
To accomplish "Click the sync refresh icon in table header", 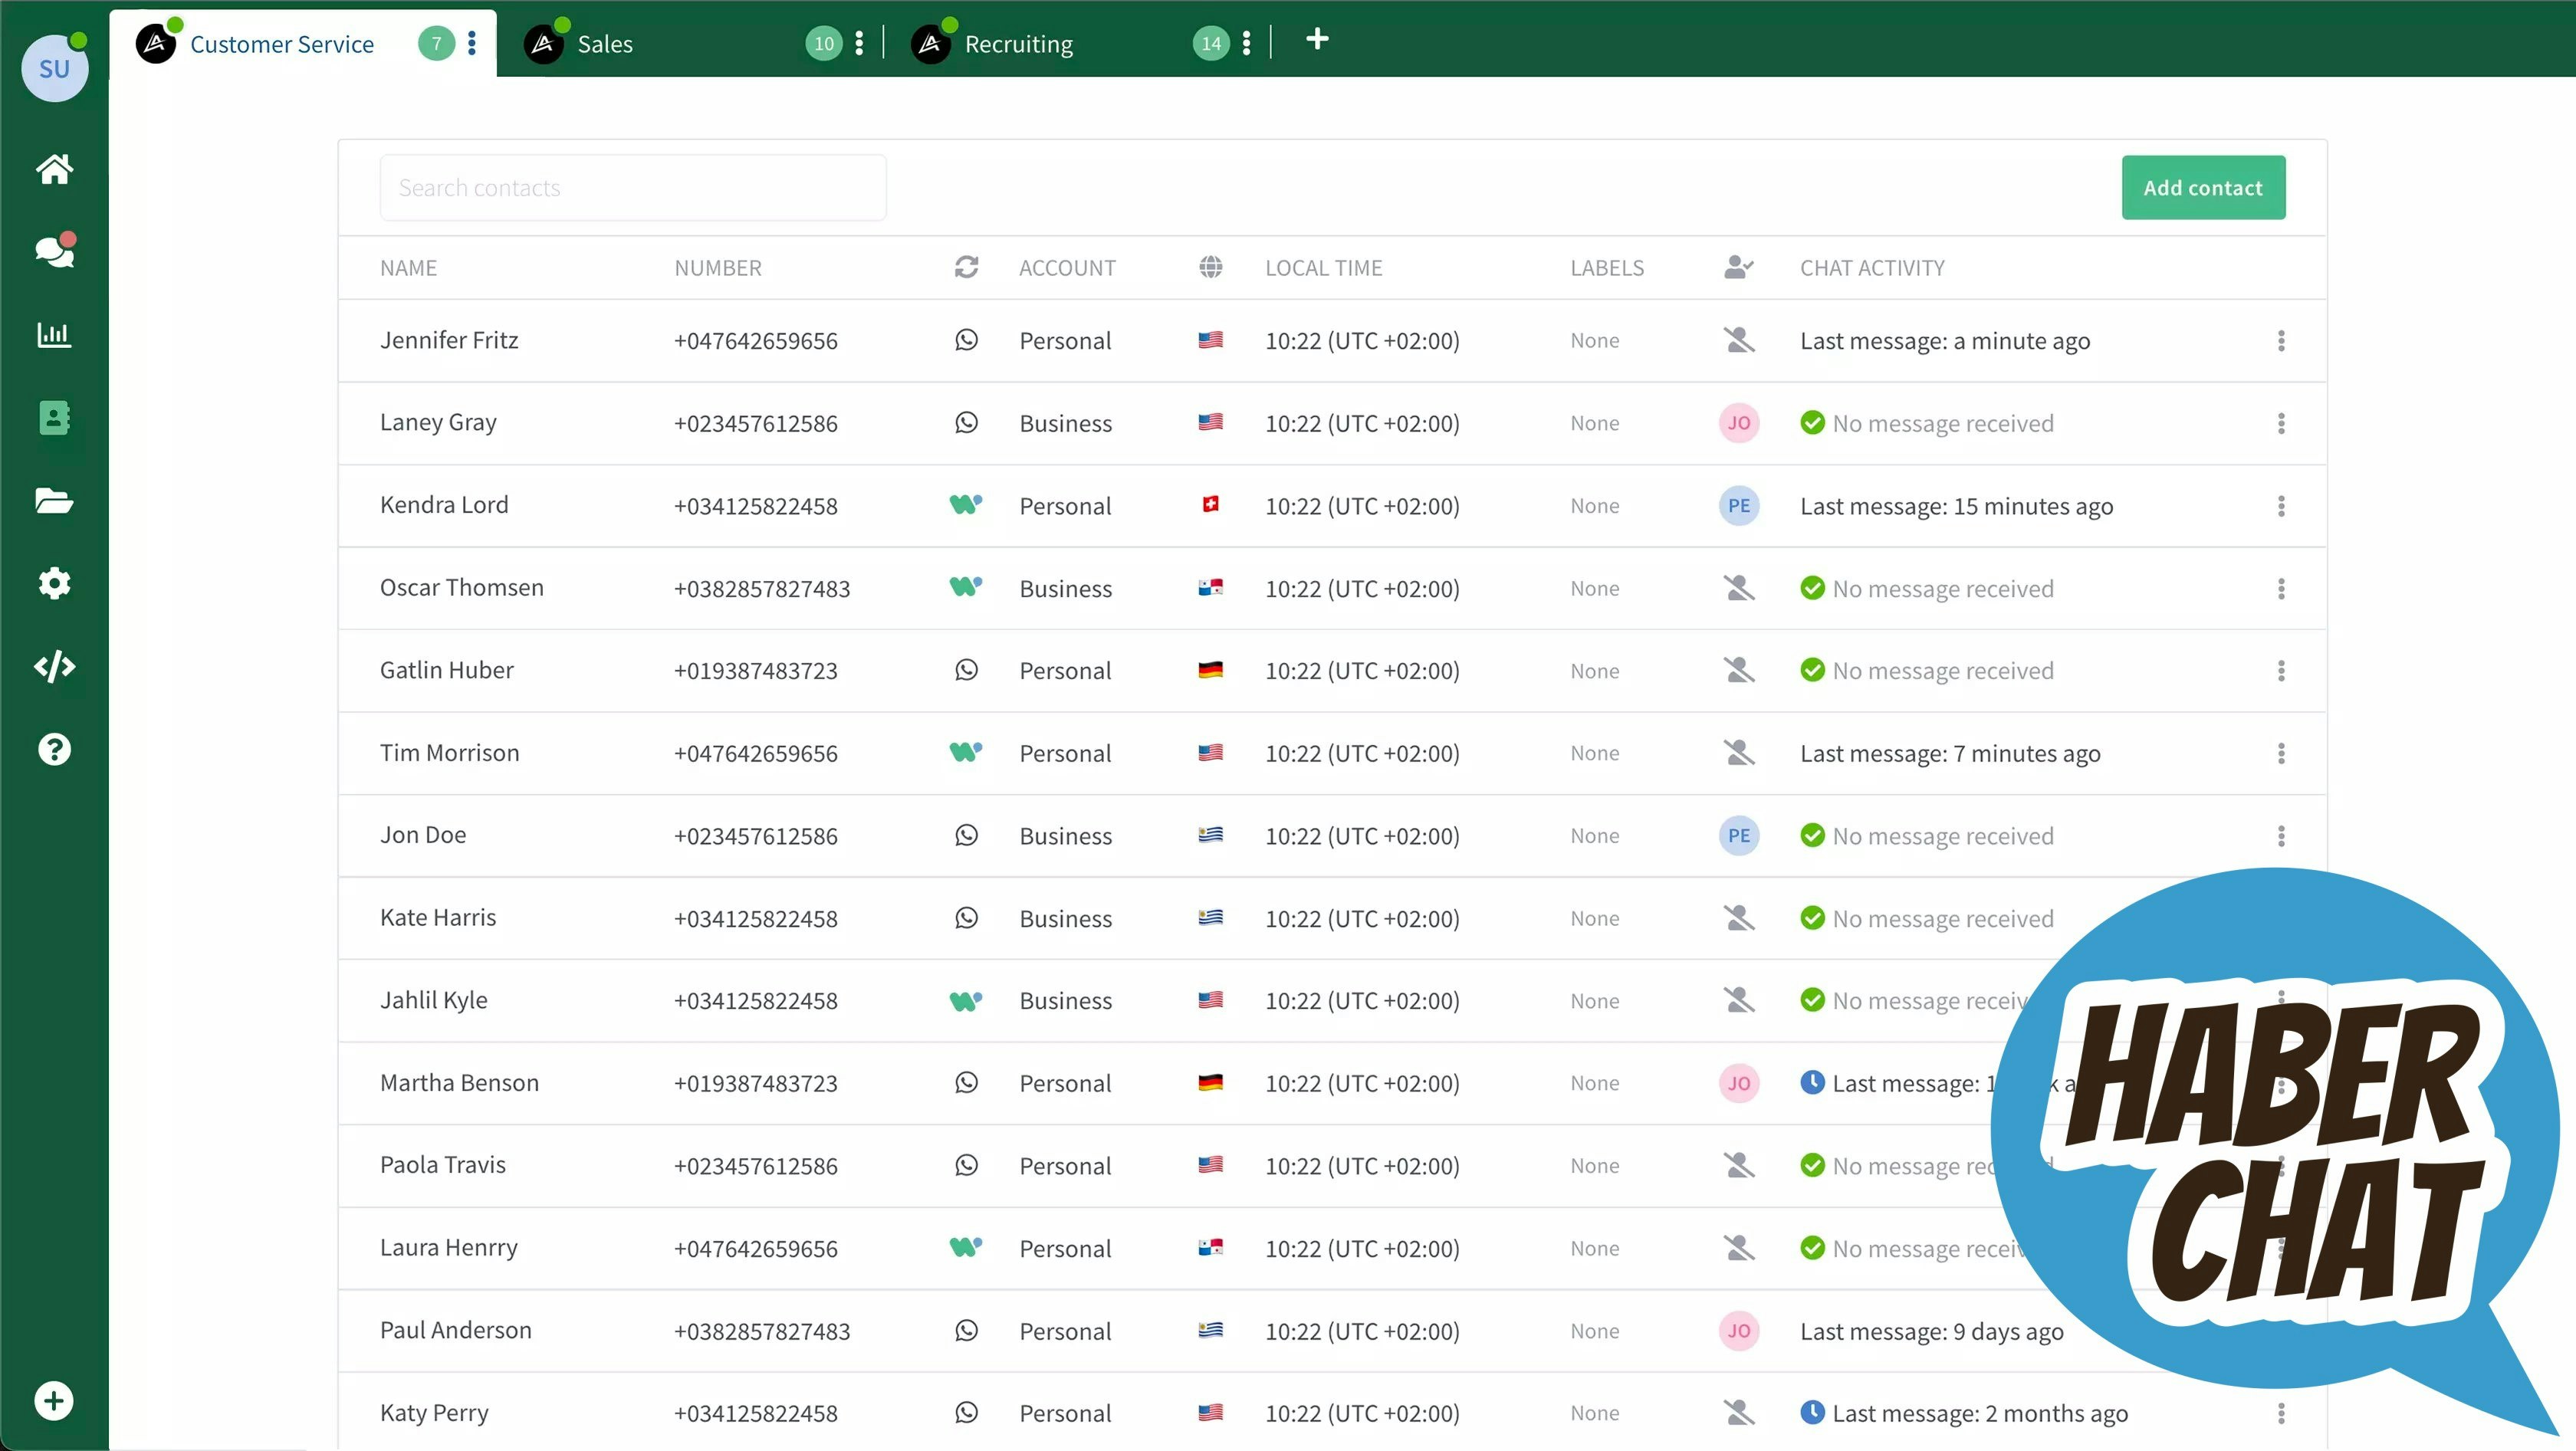I will point(966,267).
